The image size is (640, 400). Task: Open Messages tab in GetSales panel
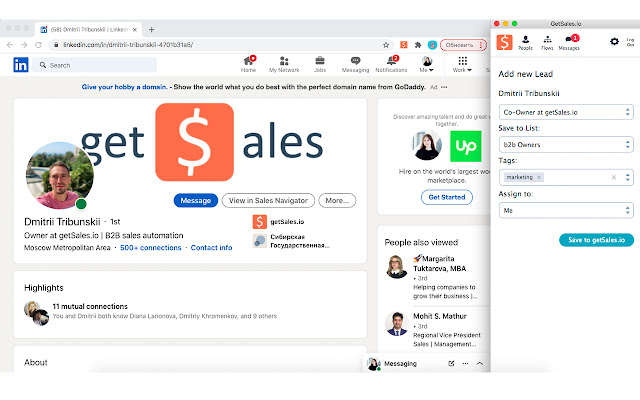(569, 43)
